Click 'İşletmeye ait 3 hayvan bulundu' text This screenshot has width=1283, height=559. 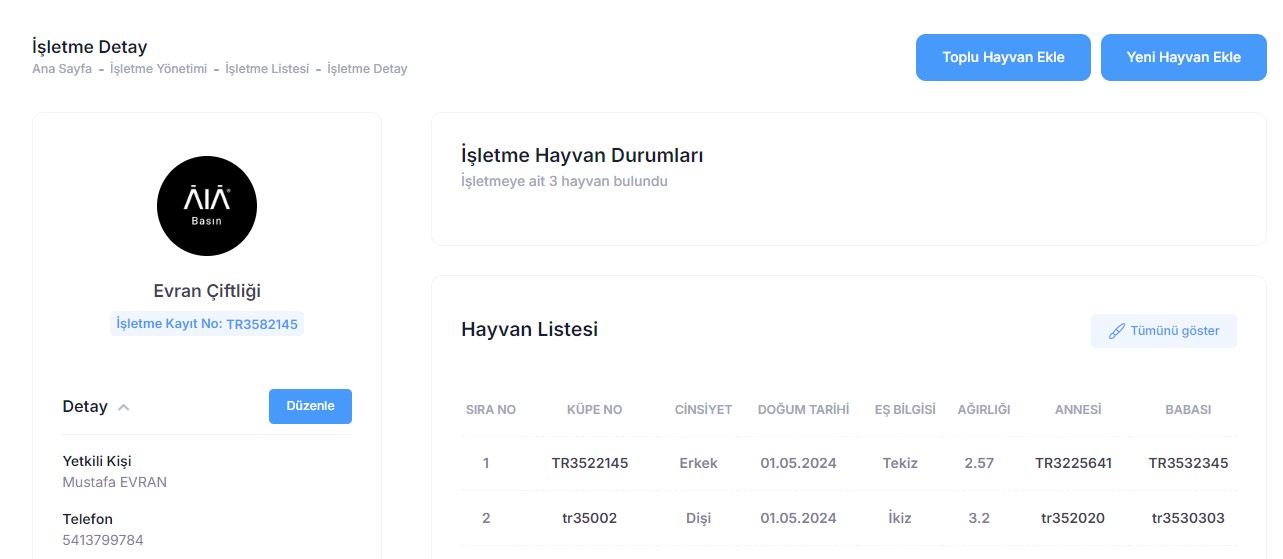(564, 181)
